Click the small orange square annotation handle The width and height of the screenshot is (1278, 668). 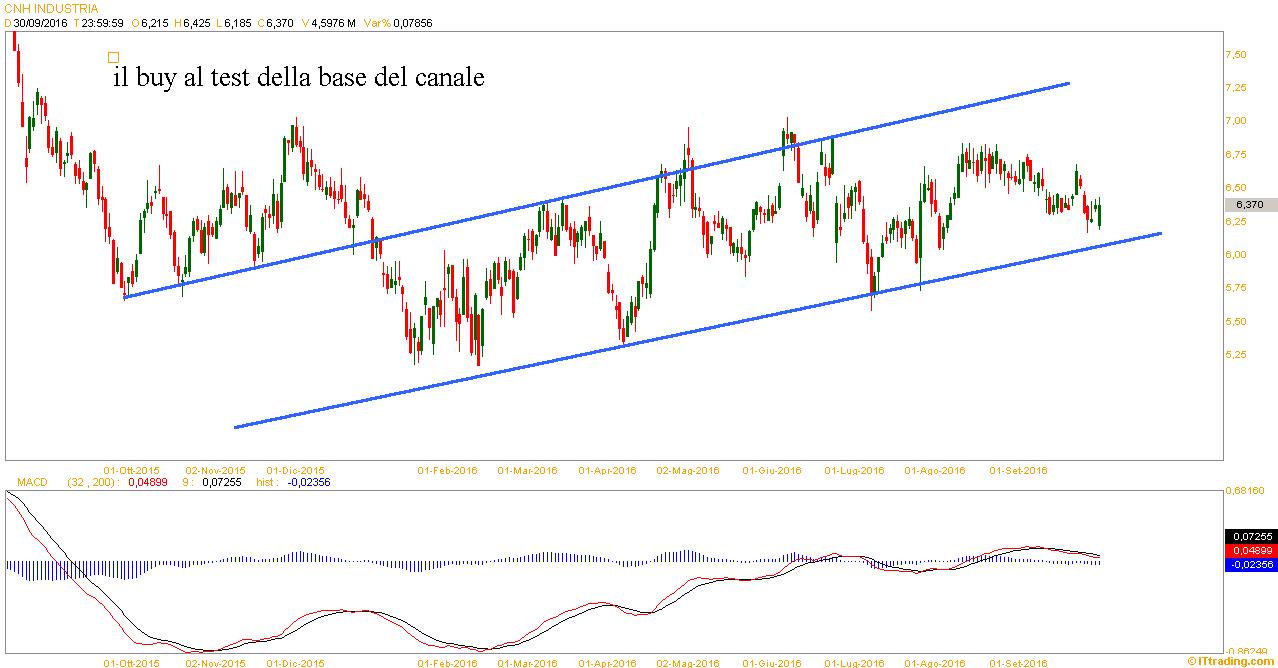click(x=113, y=57)
